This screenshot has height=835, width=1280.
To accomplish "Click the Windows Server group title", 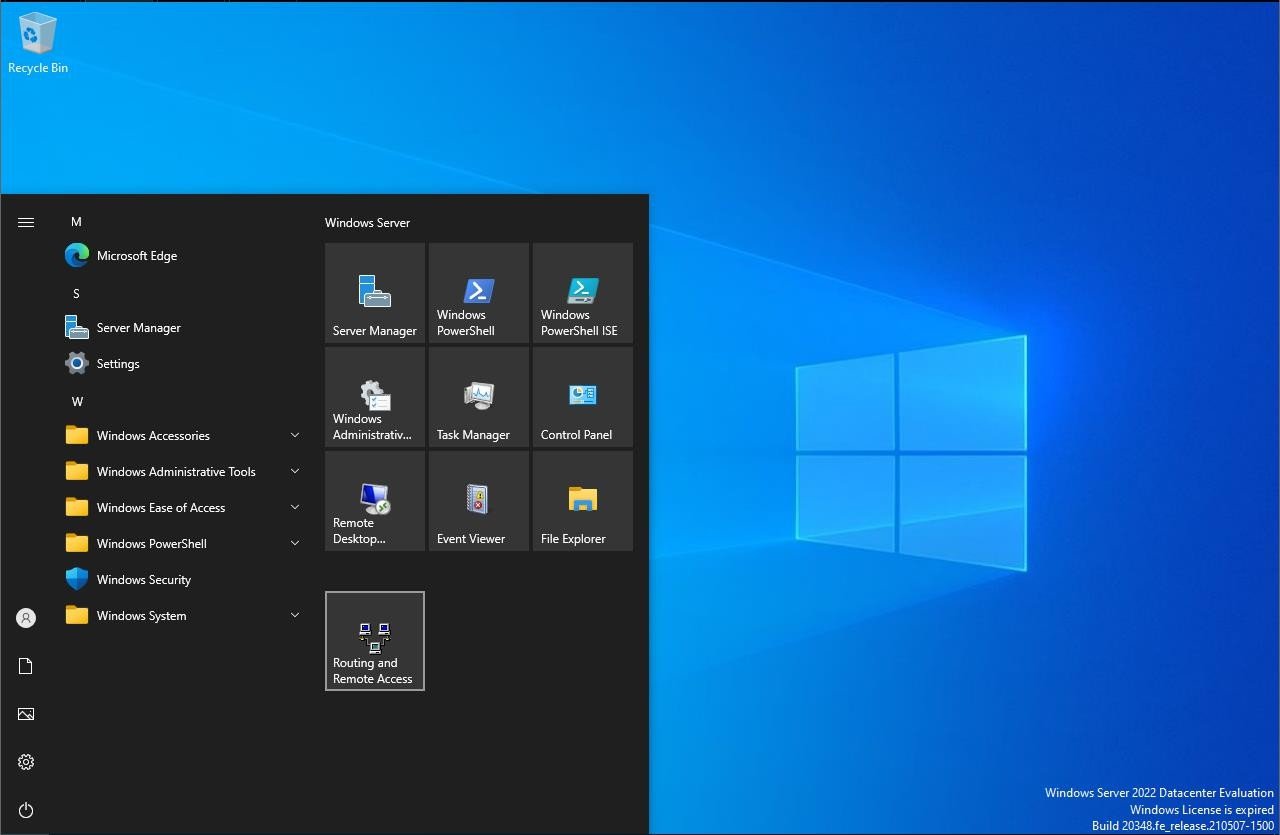I will click(x=367, y=223).
